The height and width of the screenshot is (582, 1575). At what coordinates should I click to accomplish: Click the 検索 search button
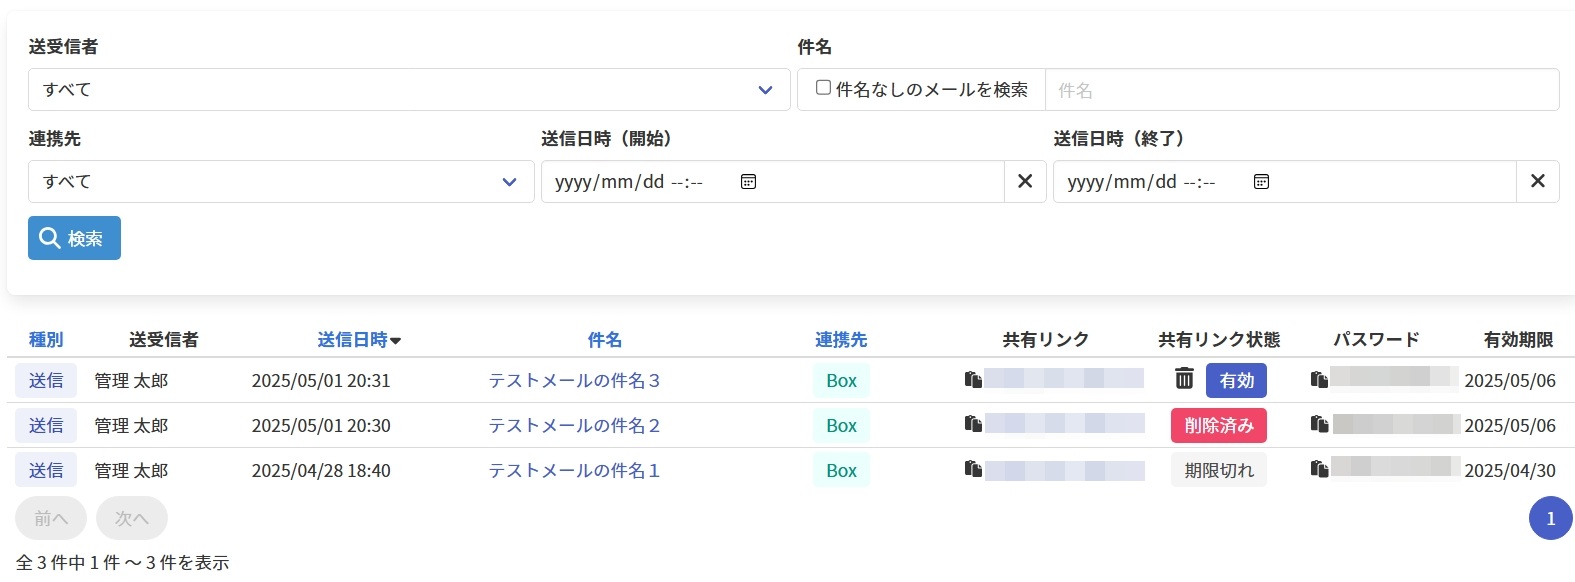click(74, 238)
